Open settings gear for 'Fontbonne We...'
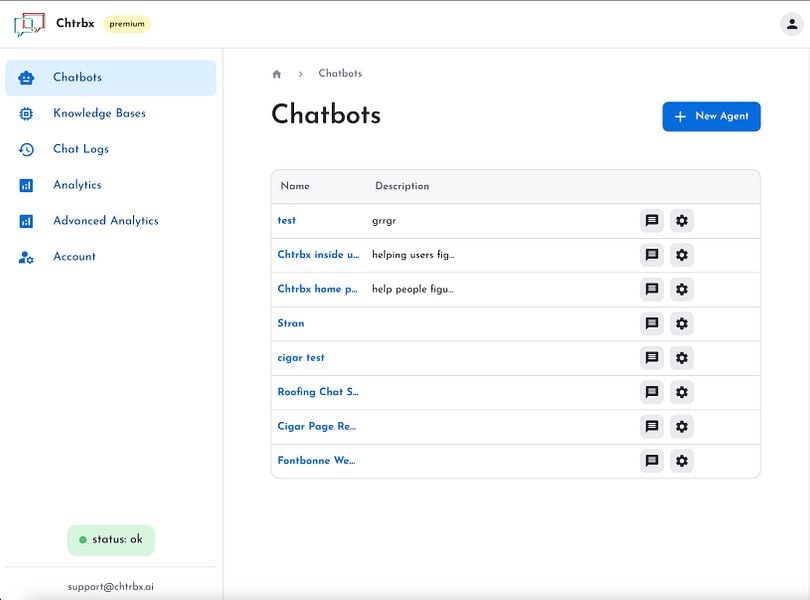810x600 pixels. [682, 460]
